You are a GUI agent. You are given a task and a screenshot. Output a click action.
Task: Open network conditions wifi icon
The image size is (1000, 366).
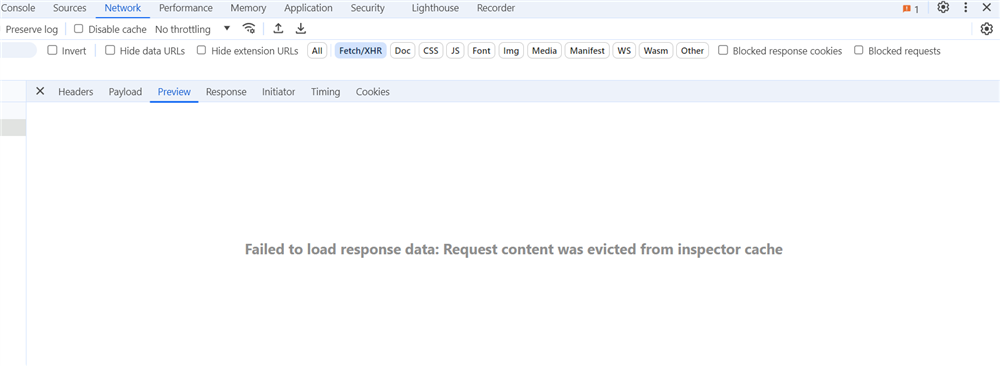pyautogui.click(x=249, y=29)
